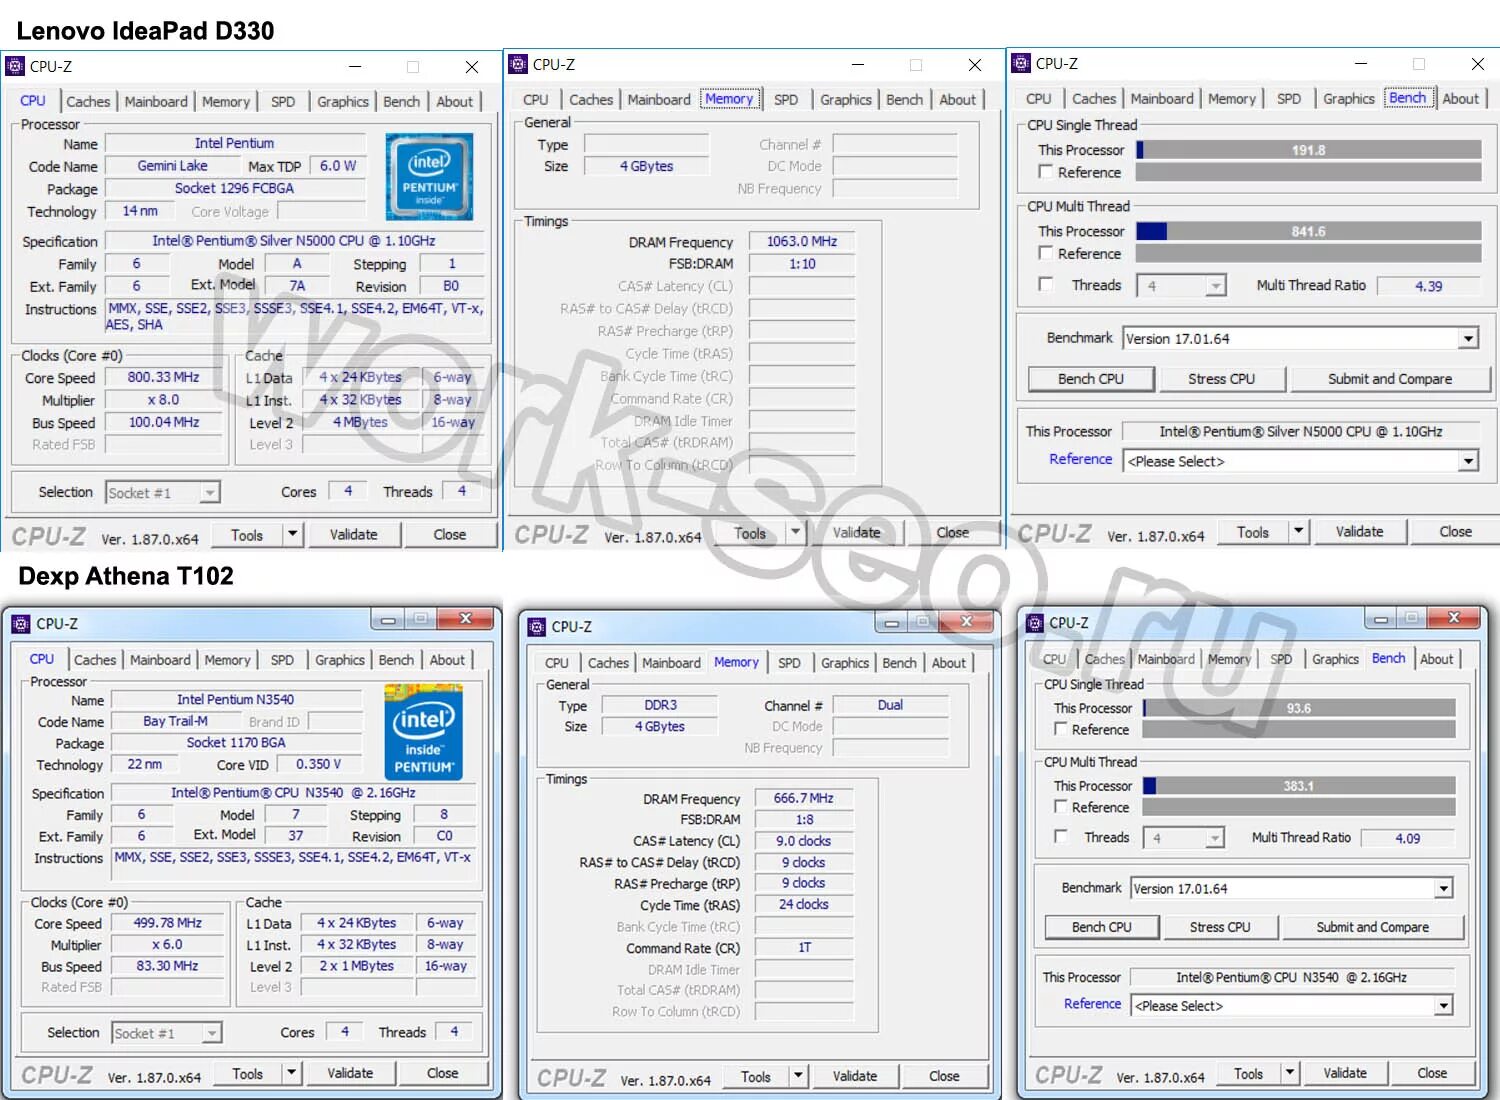
Task: Click Reference link in Dexp Bench window
Action: (1092, 1003)
